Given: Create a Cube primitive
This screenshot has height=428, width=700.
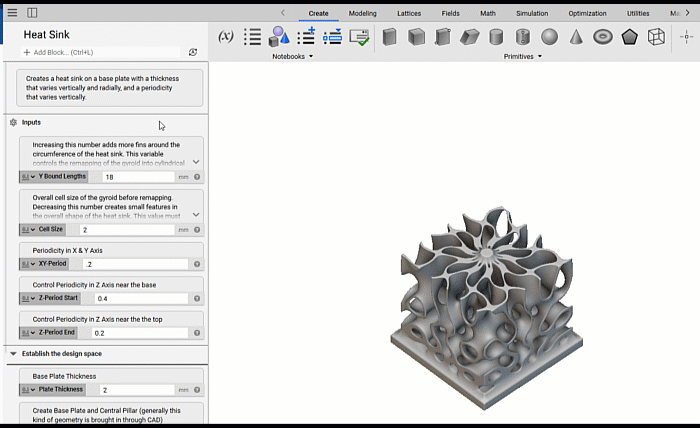Looking at the screenshot, I should (416, 37).
